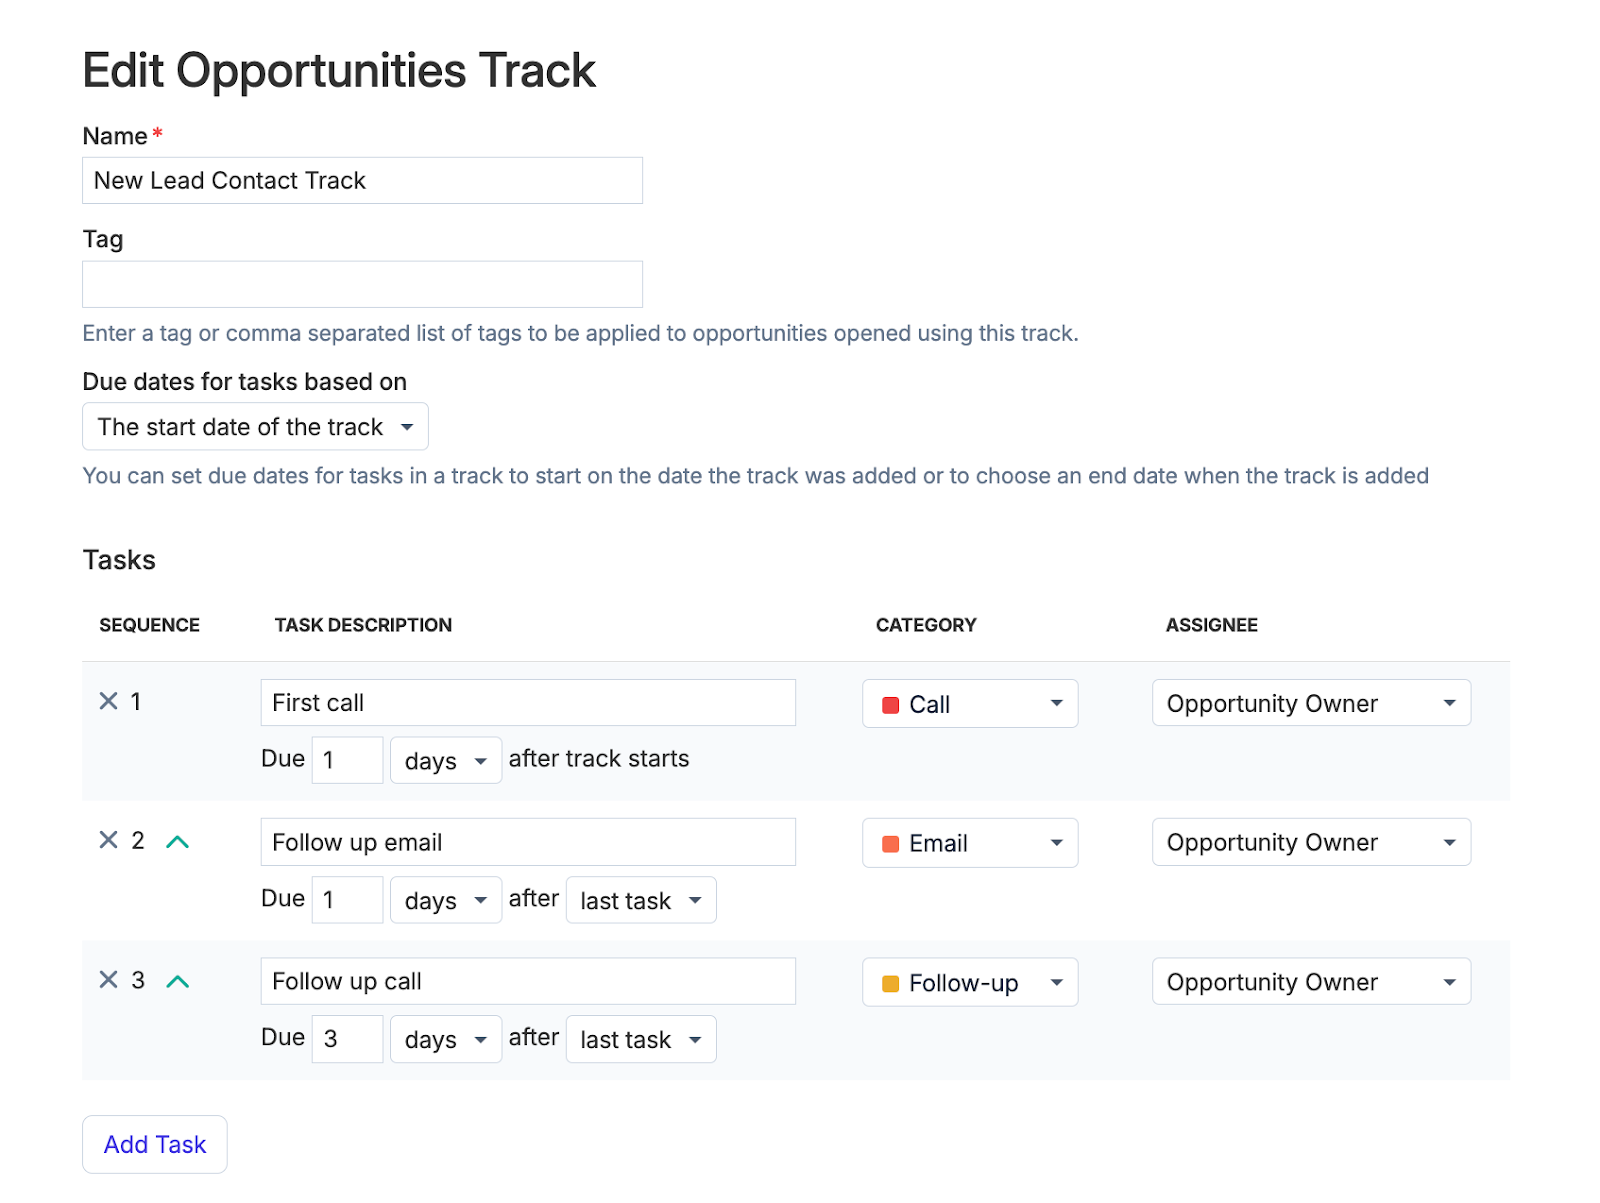Viewport: 1600px width, 1203px height.
Task: Open the Follow-up category dropdown
Action: tap(970, 982)
